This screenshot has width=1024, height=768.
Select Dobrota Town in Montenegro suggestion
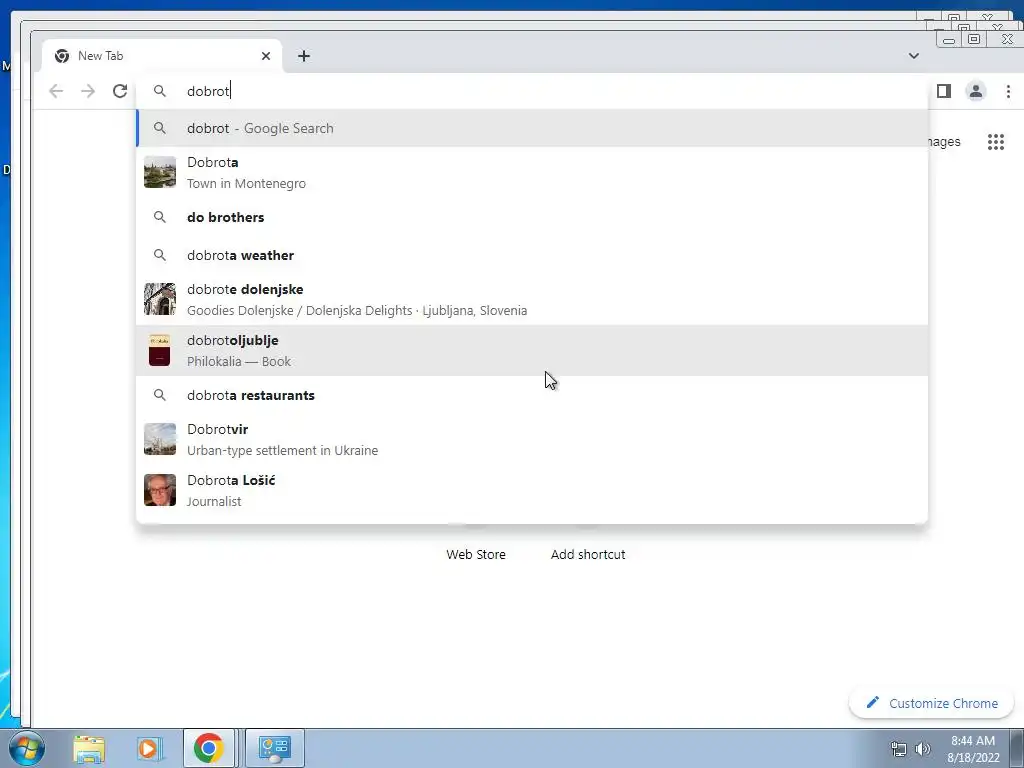[x=532, y=172]
